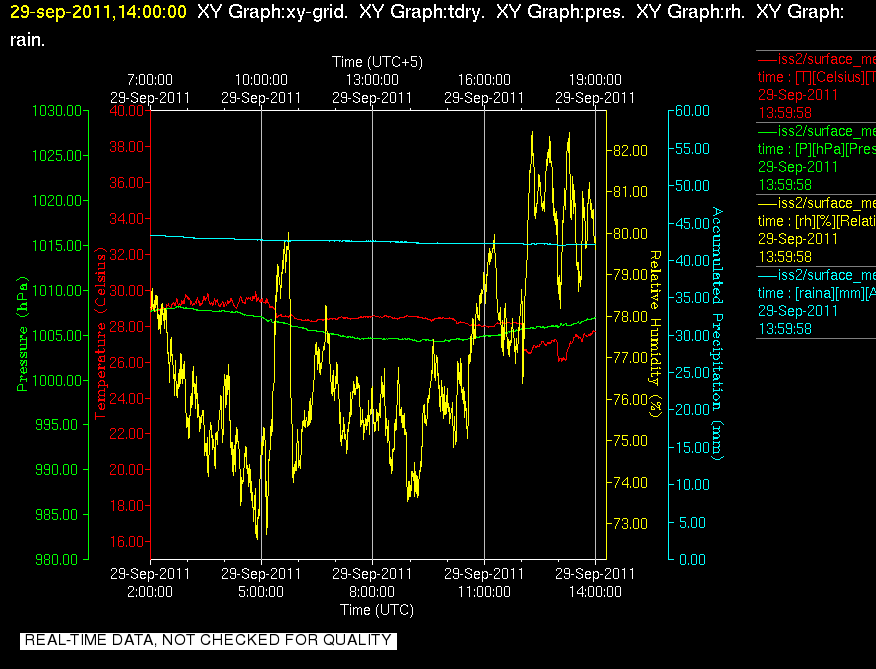Click the 40.00 temperature scale value
The width and height of the screenshot is (876, 669).
(127, 111)
